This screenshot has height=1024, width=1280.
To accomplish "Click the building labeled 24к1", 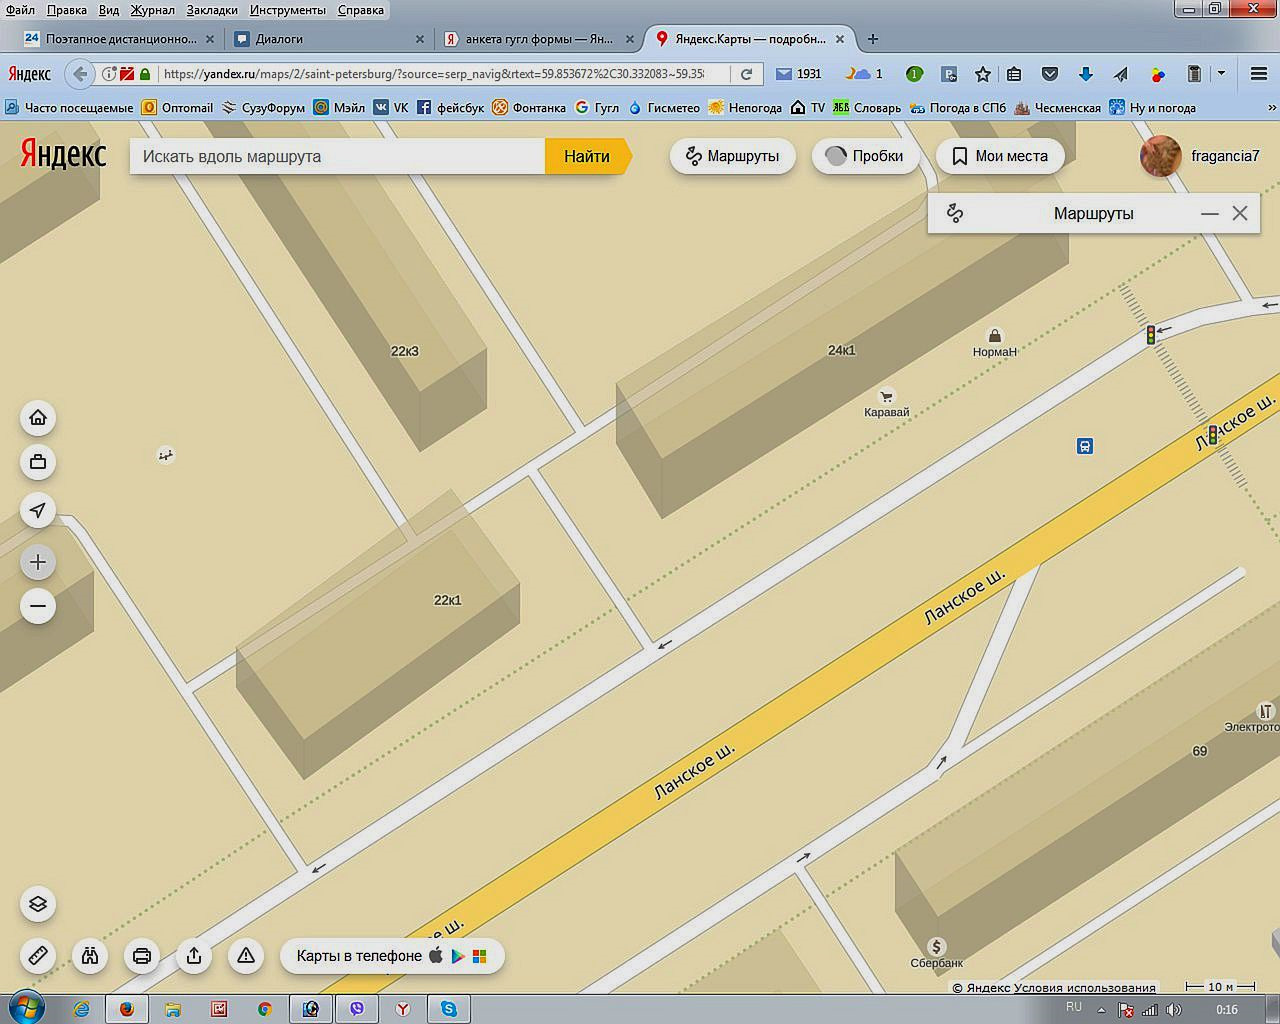I will (x=841, y=350).
